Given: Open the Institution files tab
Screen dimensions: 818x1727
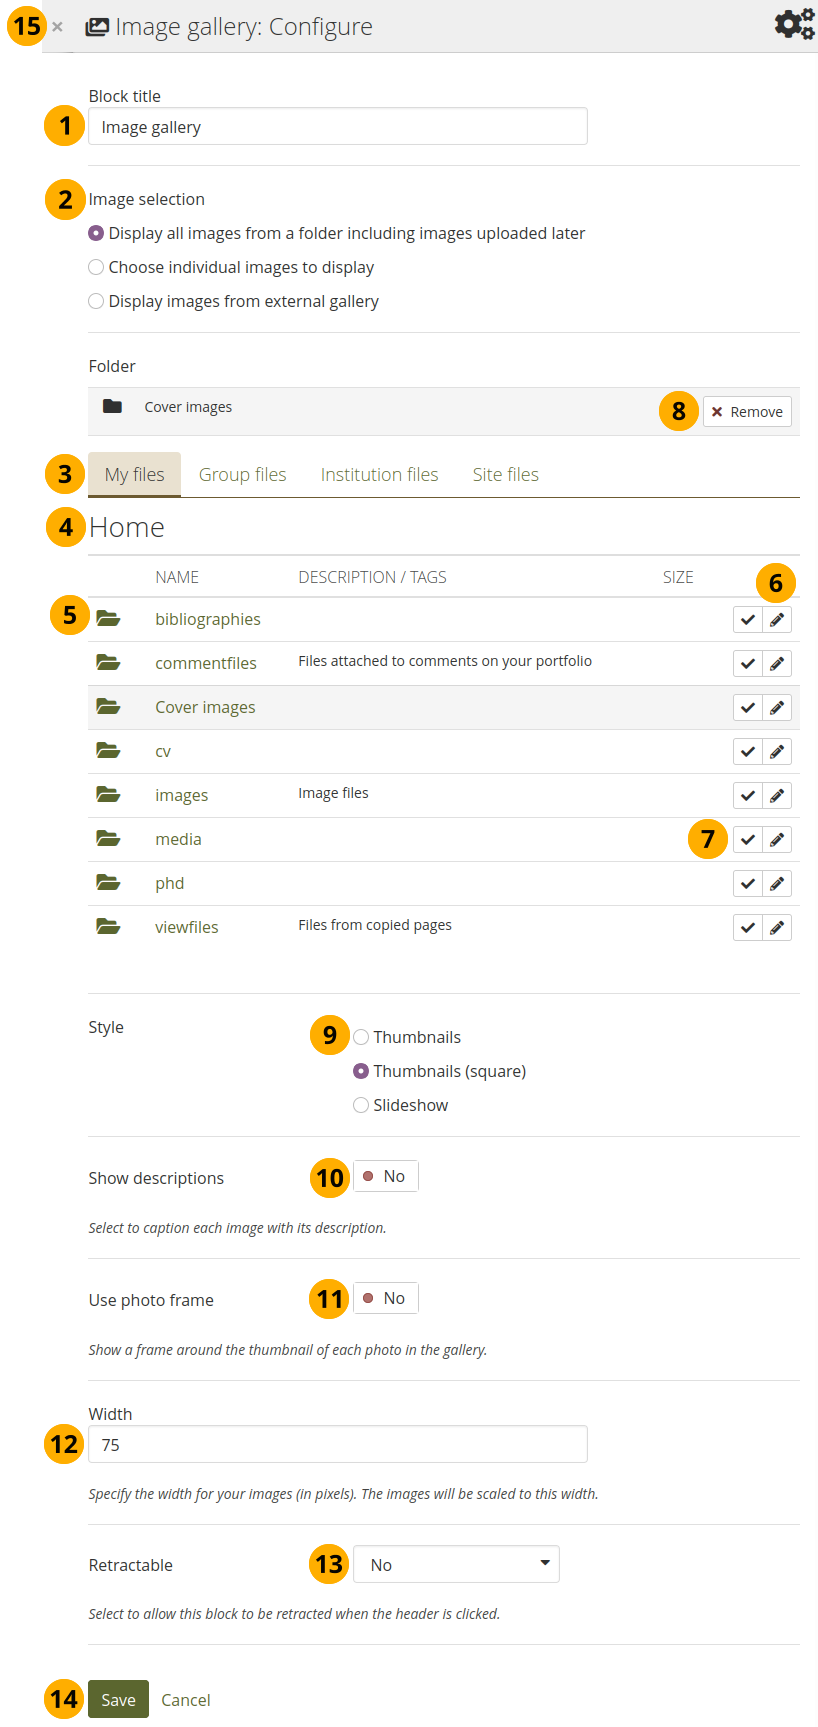Looking at the screenshot, I should tap(379, 475).
